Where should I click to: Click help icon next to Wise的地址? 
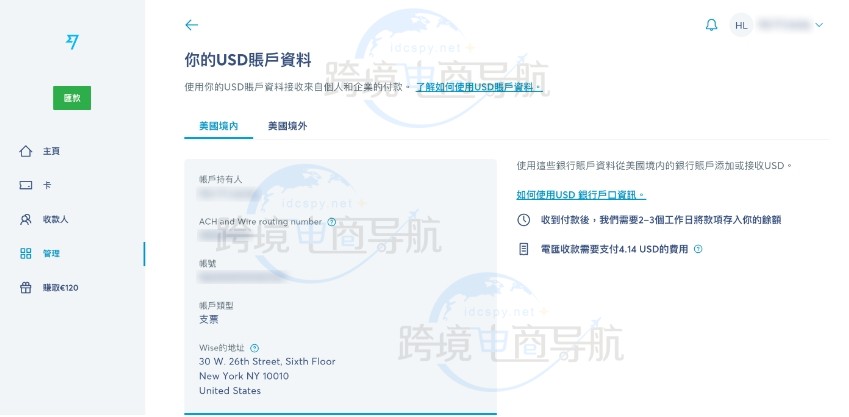click(255, 348)
